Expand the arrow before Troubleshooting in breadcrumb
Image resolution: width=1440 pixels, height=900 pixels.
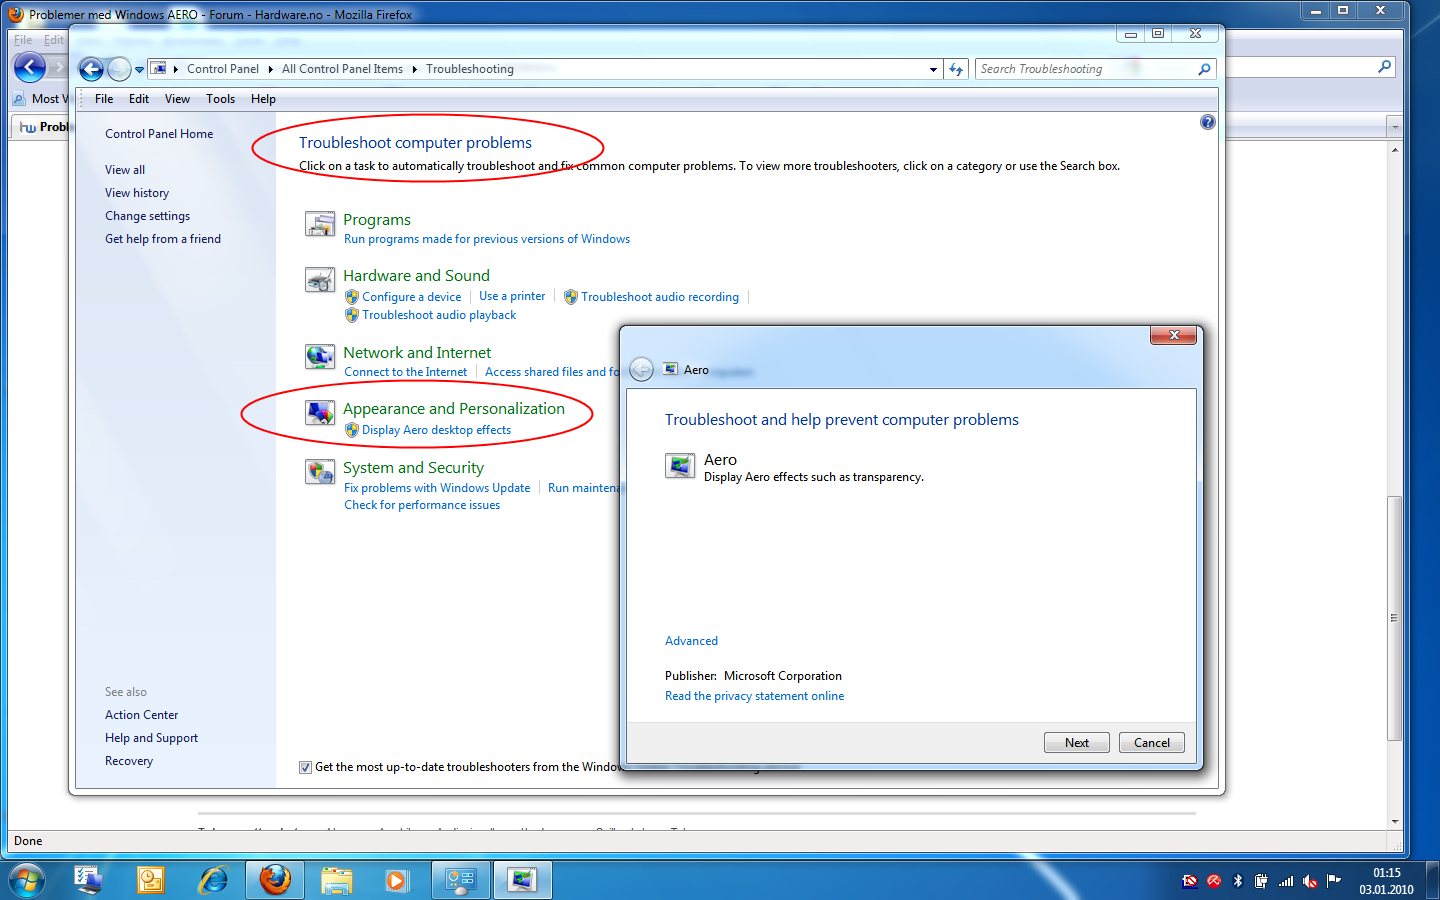pyautogui.click(x=414, y=69)
